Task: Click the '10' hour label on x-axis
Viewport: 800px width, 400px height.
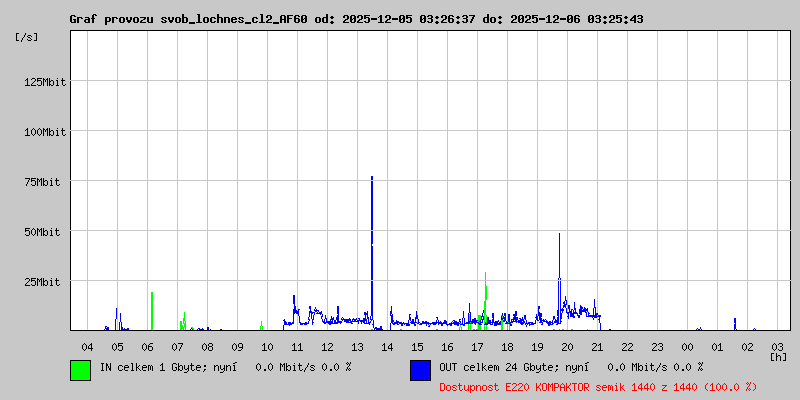Action: 267,347
